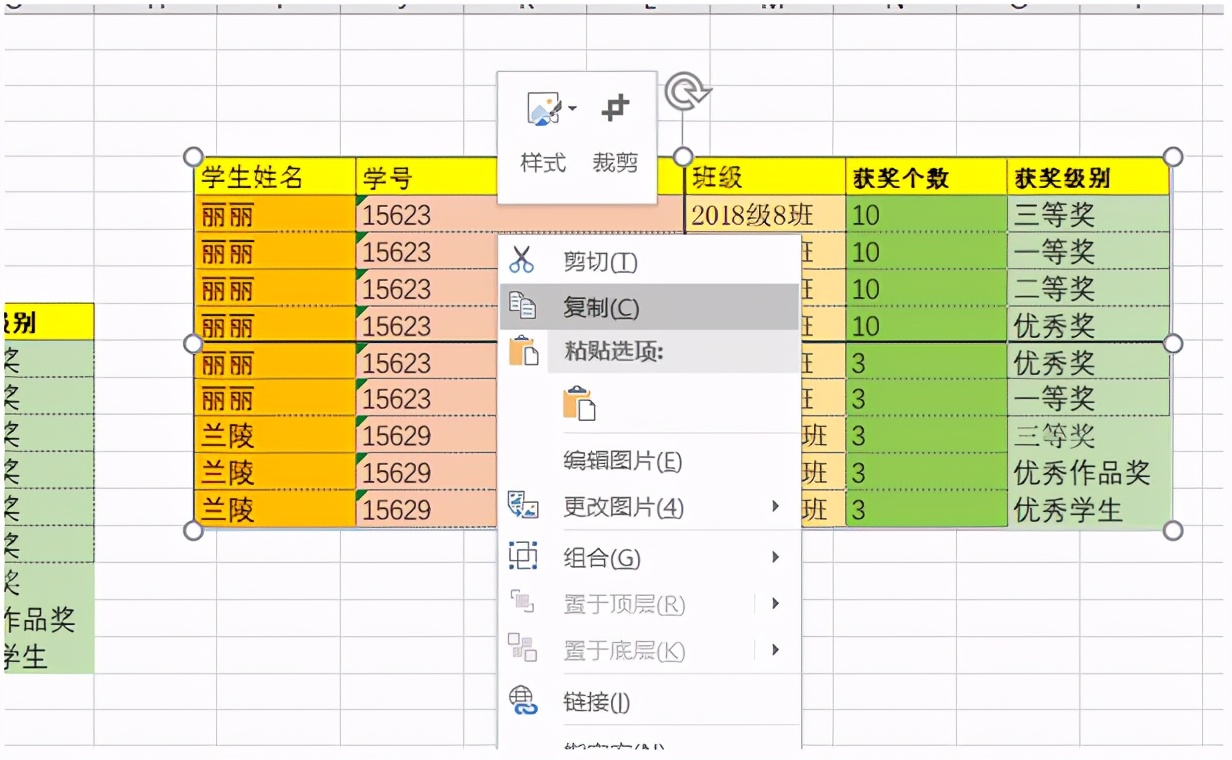Click the 班级 header cell
This screenshot has height=760, width=1232.
click(766, 177)
